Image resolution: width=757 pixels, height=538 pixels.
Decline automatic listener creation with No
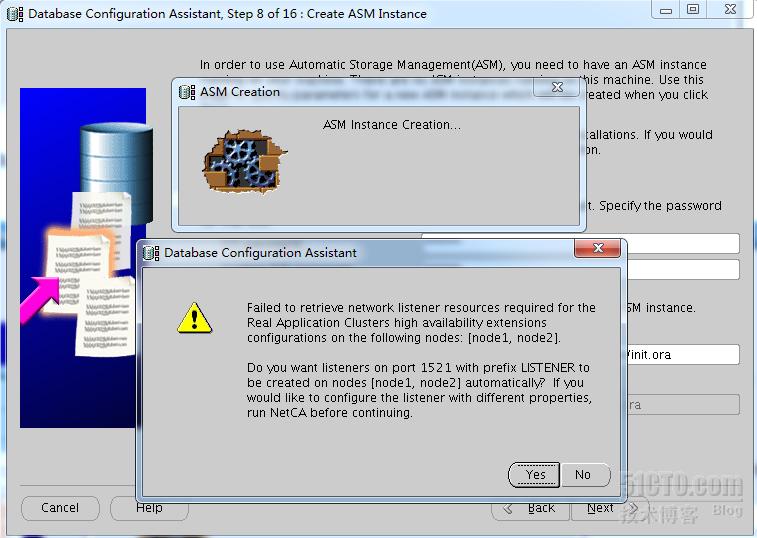point(585,475)
